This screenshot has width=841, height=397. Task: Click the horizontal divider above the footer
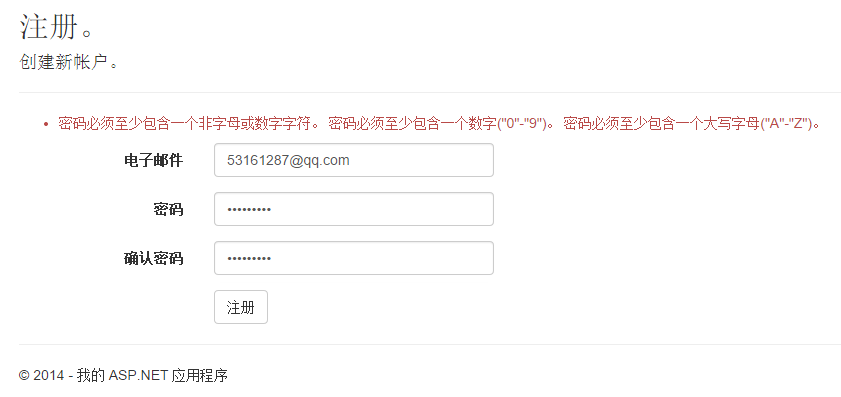click(x=430, y=344)
